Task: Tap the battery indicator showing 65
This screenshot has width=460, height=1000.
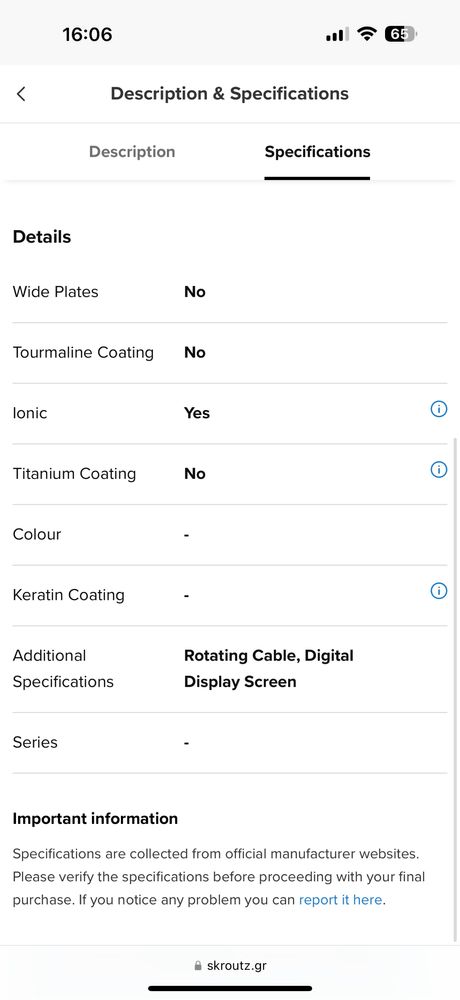Action: pyautogui.click(x=401, y=34)
